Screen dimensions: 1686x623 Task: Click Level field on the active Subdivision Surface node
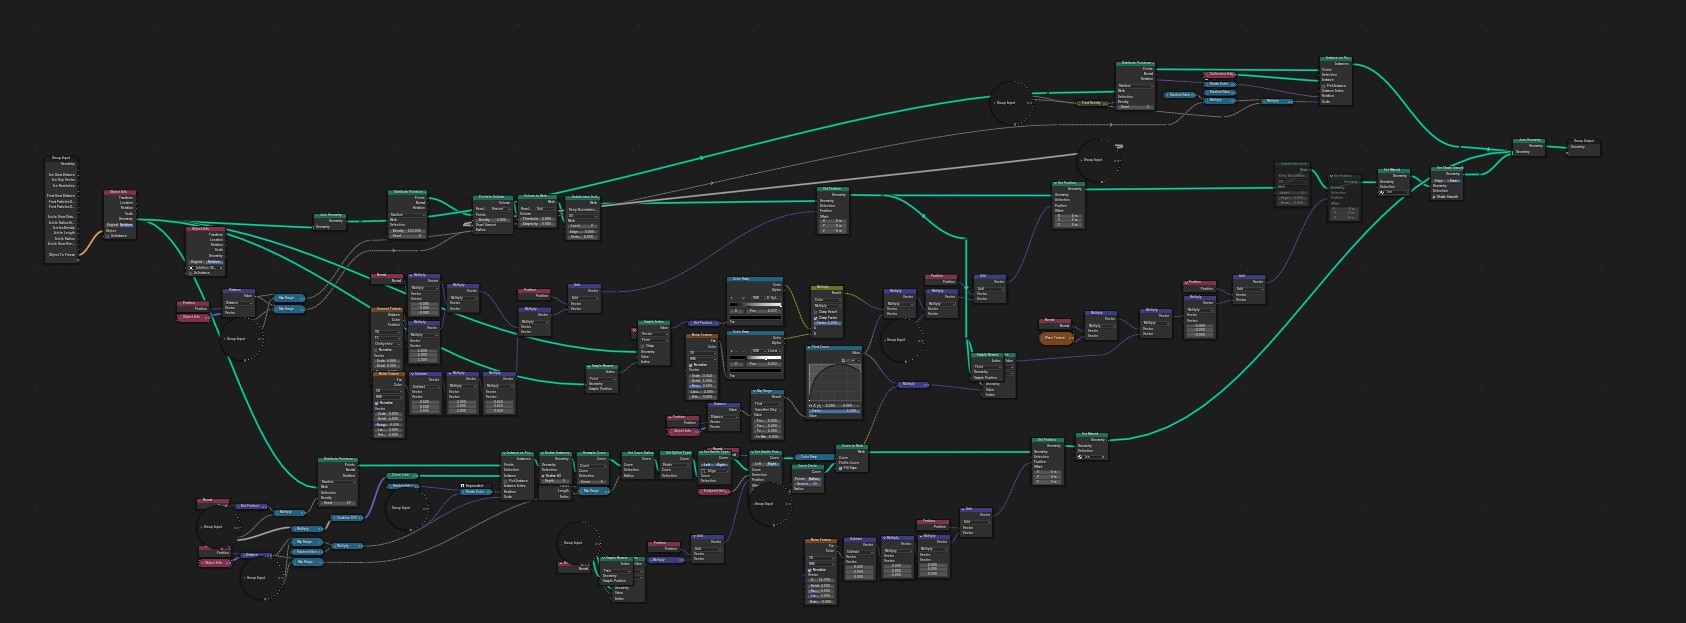coord(583,226)
